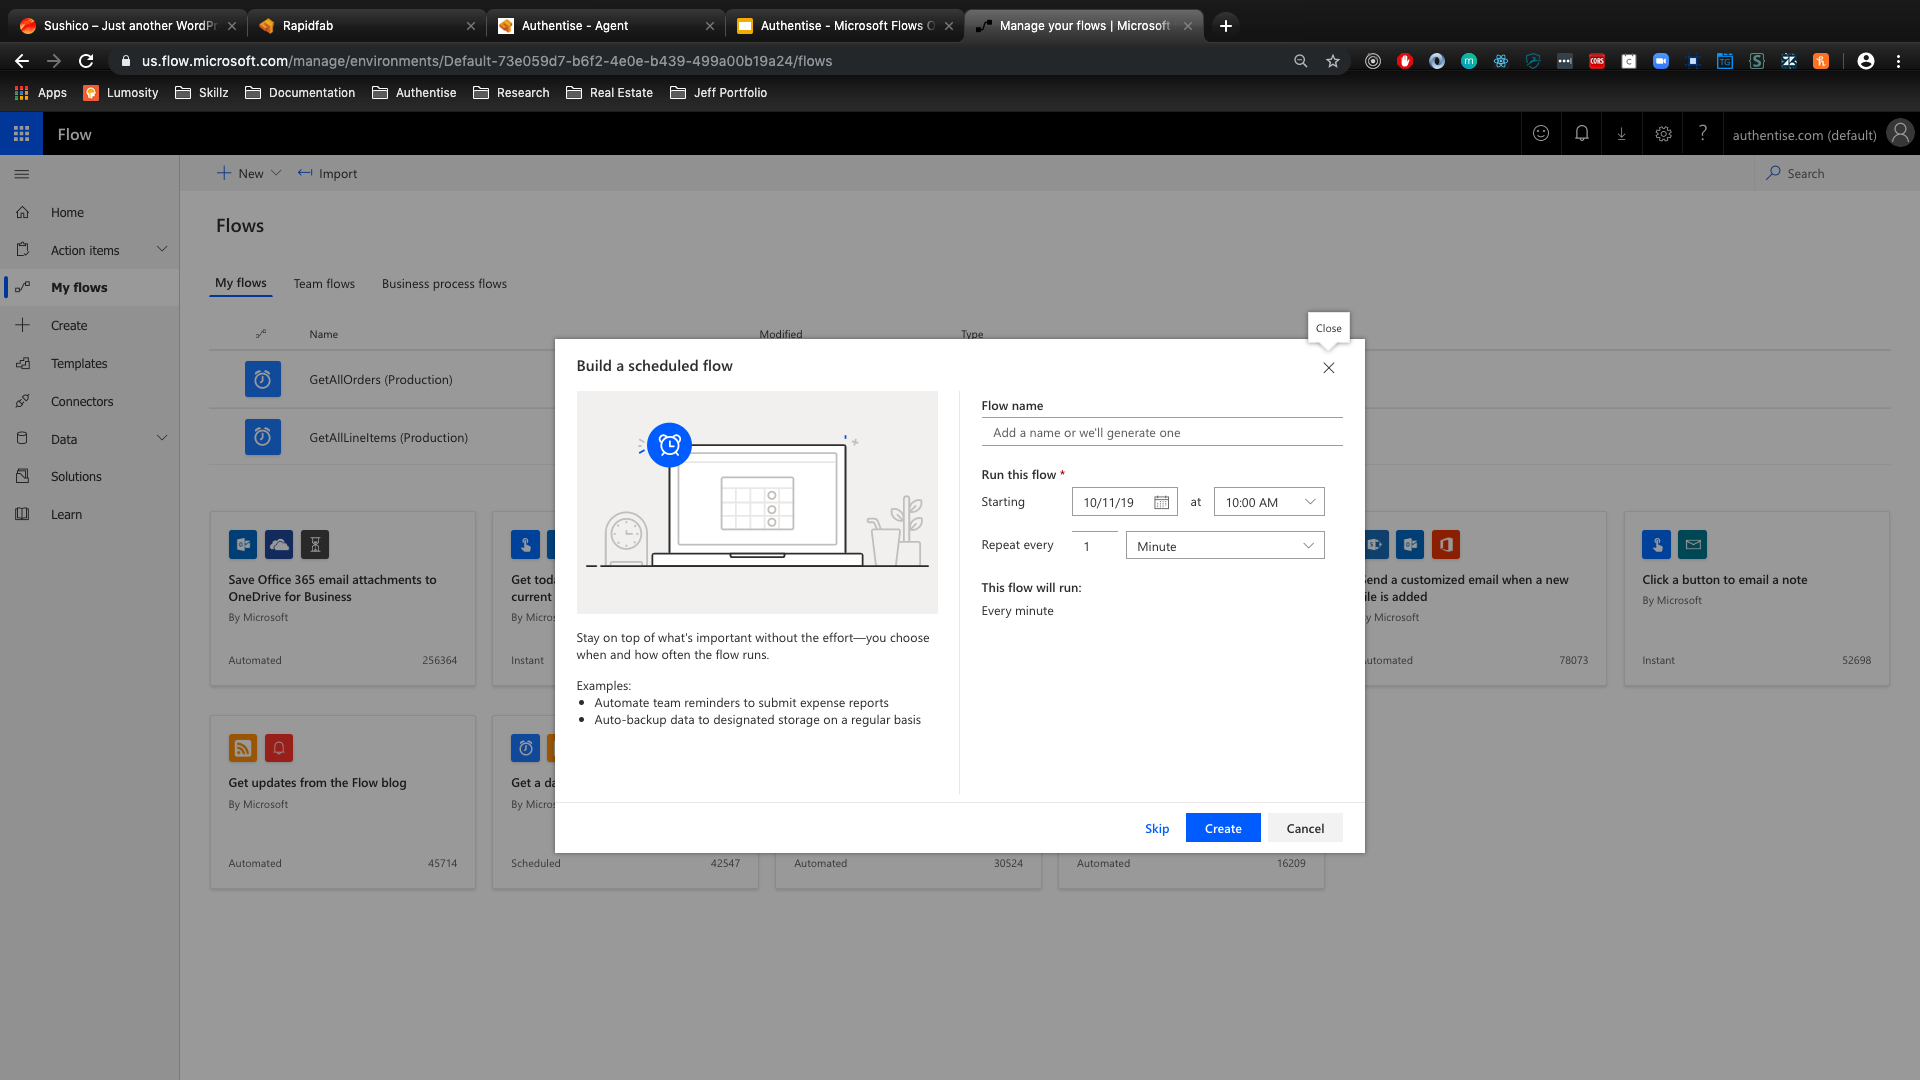
Task: Click the Flow name input field
Action: pyautogui.click(x=1160, y=433)
